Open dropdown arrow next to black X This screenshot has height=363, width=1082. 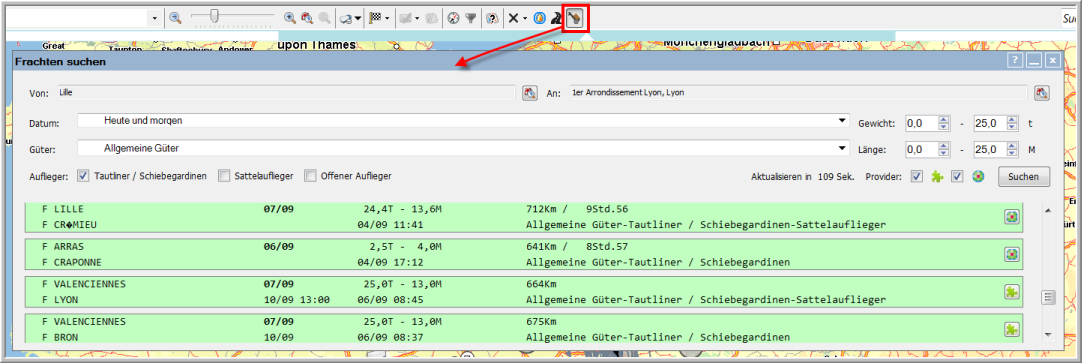point(525,19)
